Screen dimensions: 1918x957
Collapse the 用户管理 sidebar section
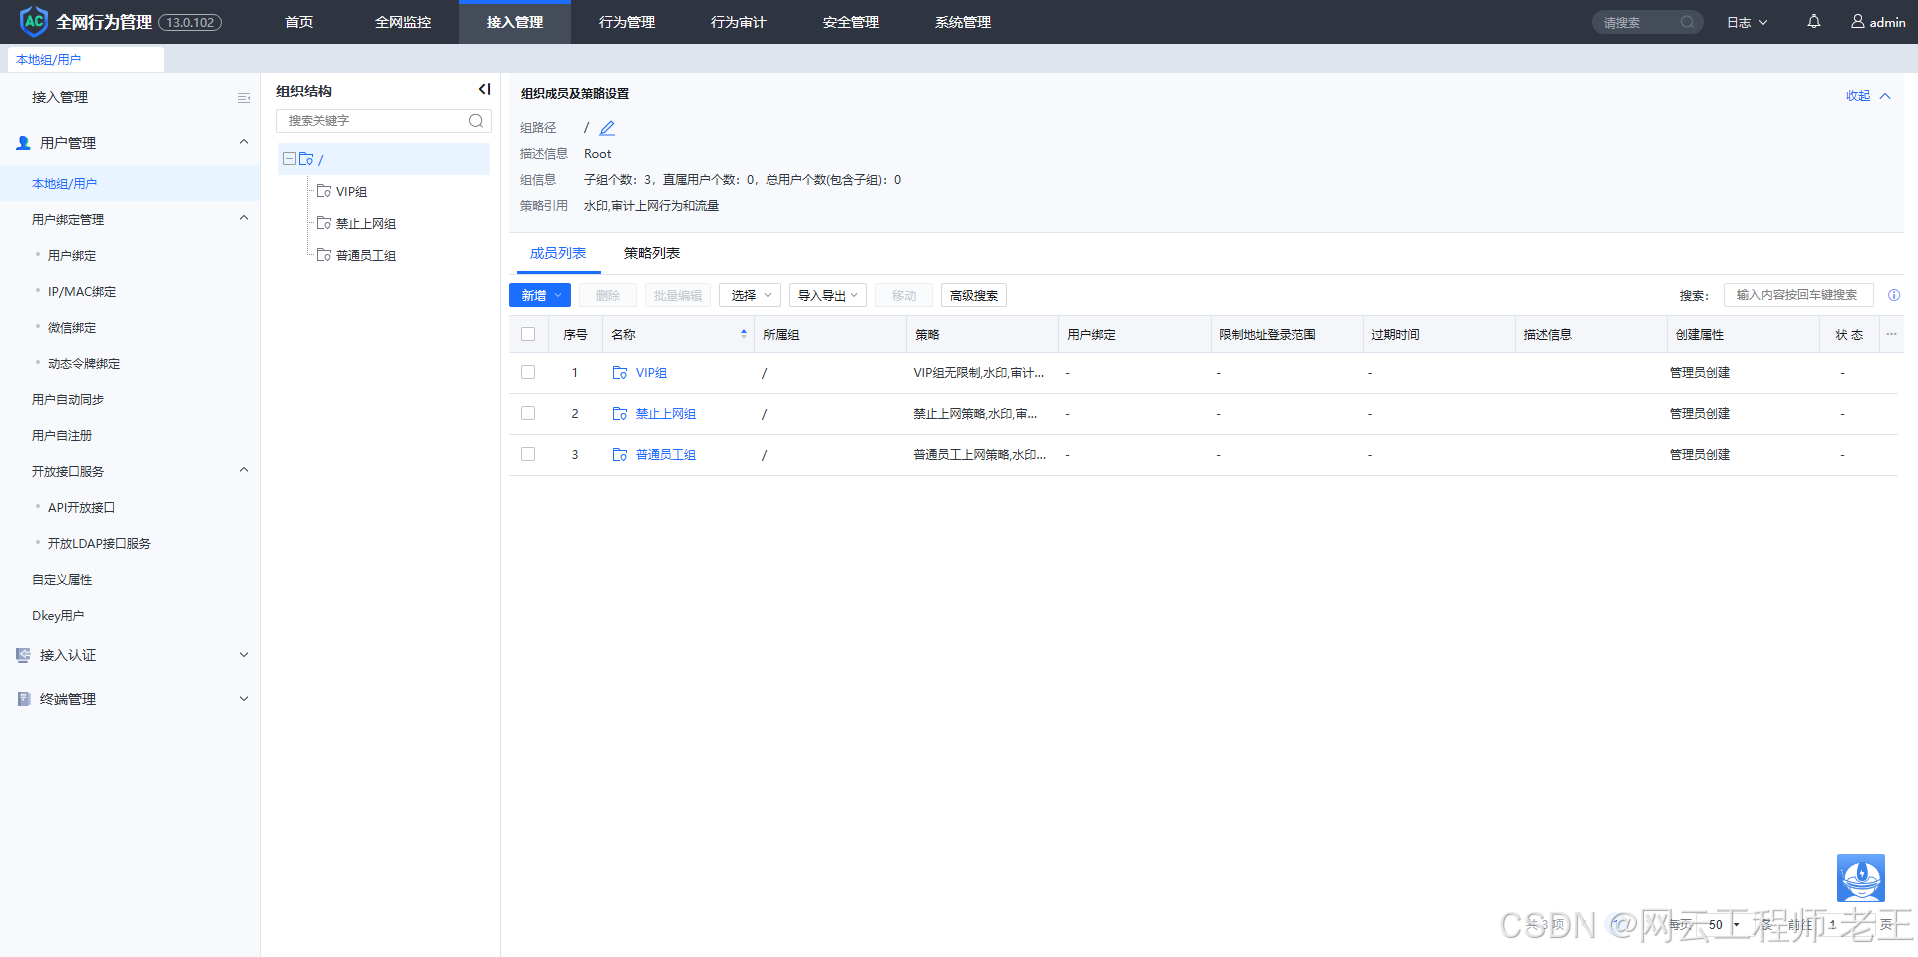pos(244,142)
